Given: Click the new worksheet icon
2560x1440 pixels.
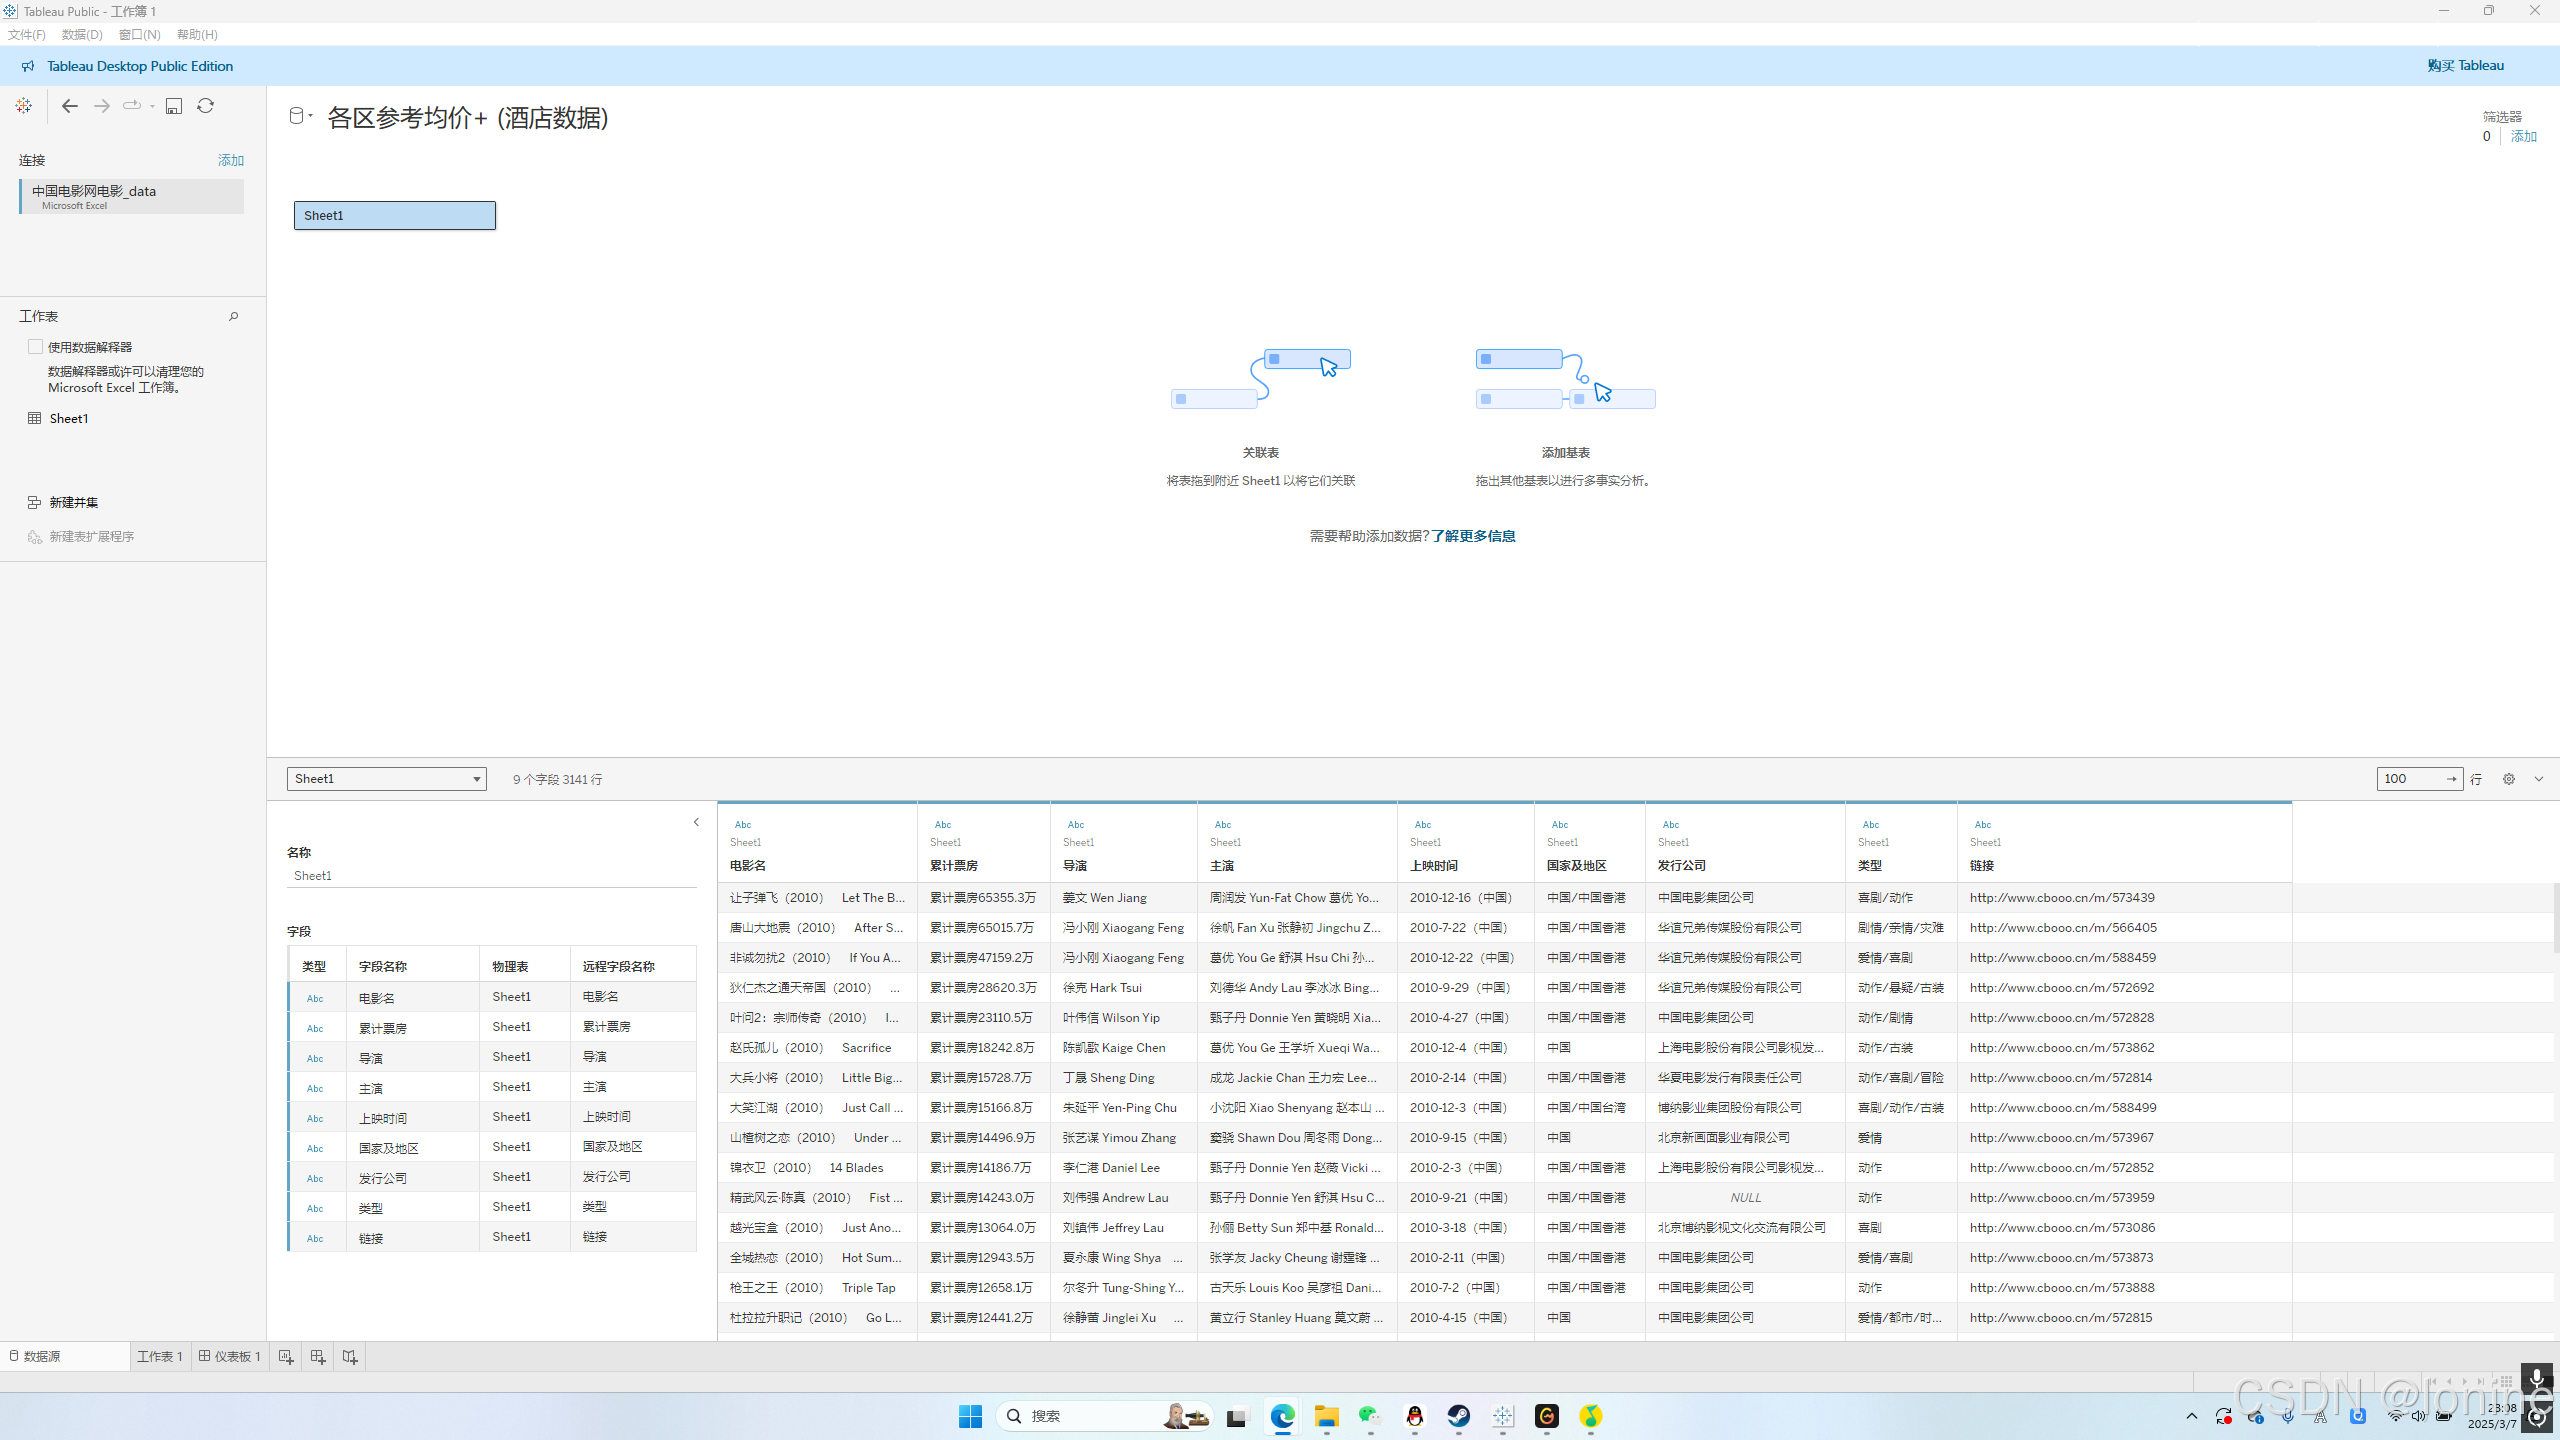Looking at the screenshot, I should 286,1357.
